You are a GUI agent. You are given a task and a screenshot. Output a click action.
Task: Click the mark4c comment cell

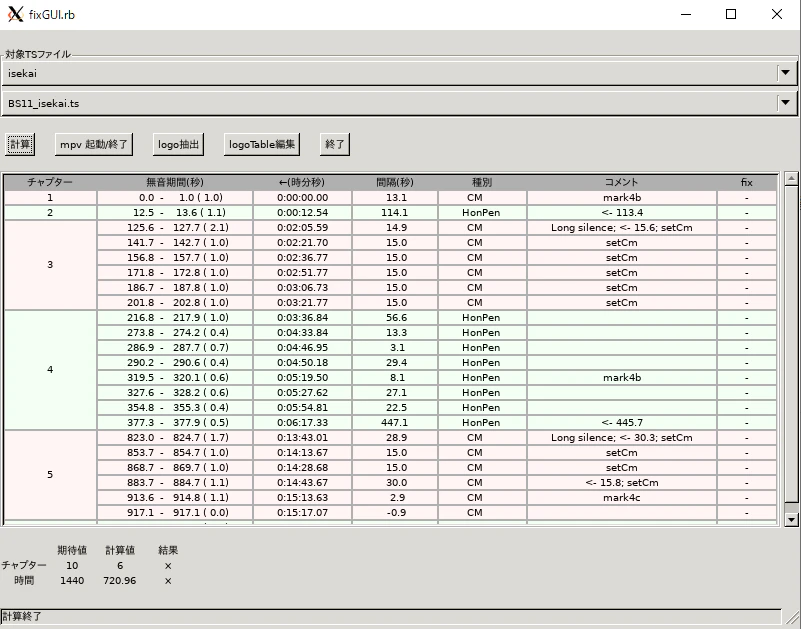click(622, 498)
